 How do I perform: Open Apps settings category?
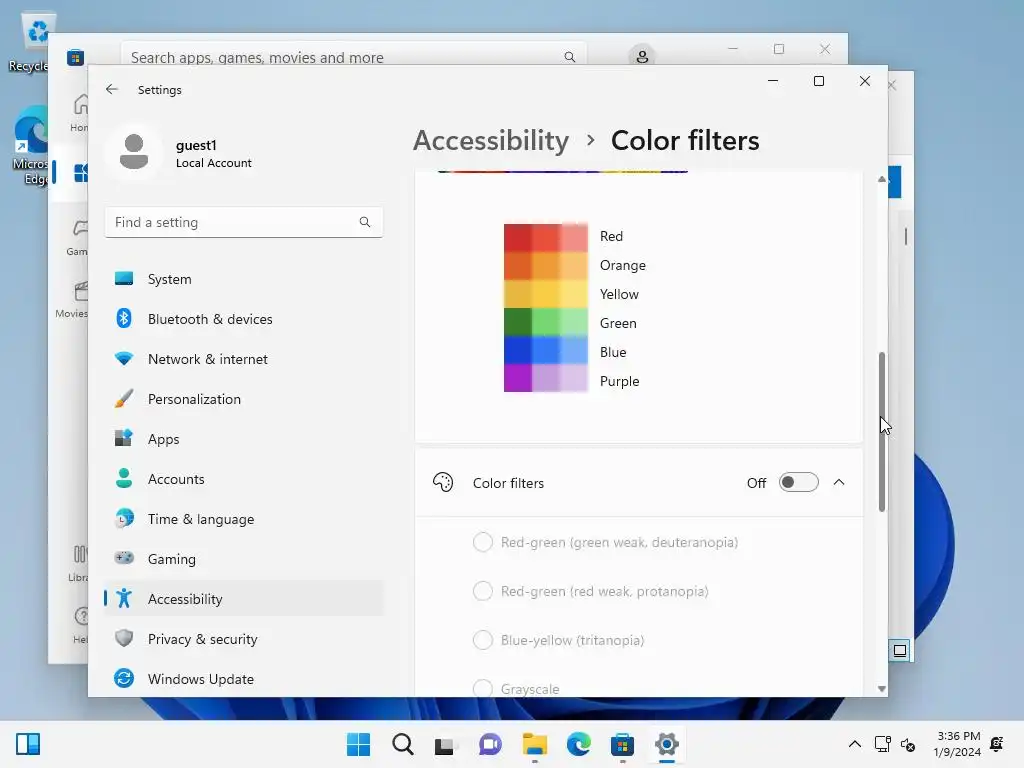[x=244, y=439]
